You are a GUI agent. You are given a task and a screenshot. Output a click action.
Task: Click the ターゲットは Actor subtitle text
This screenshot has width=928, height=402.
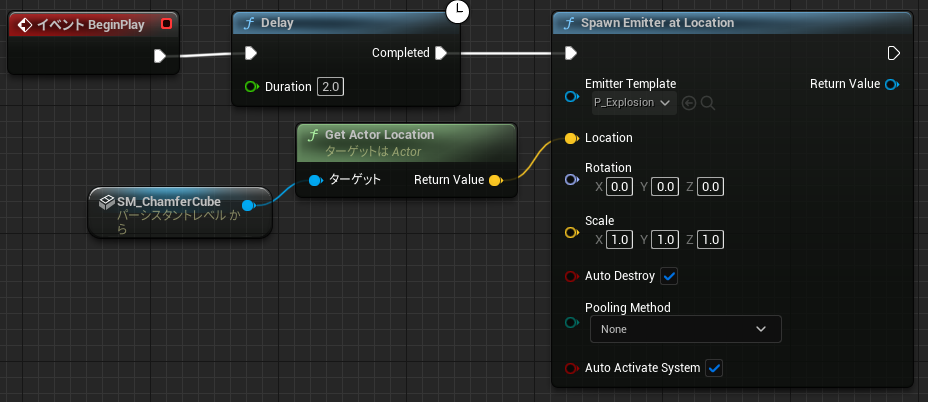coord(373,152)
